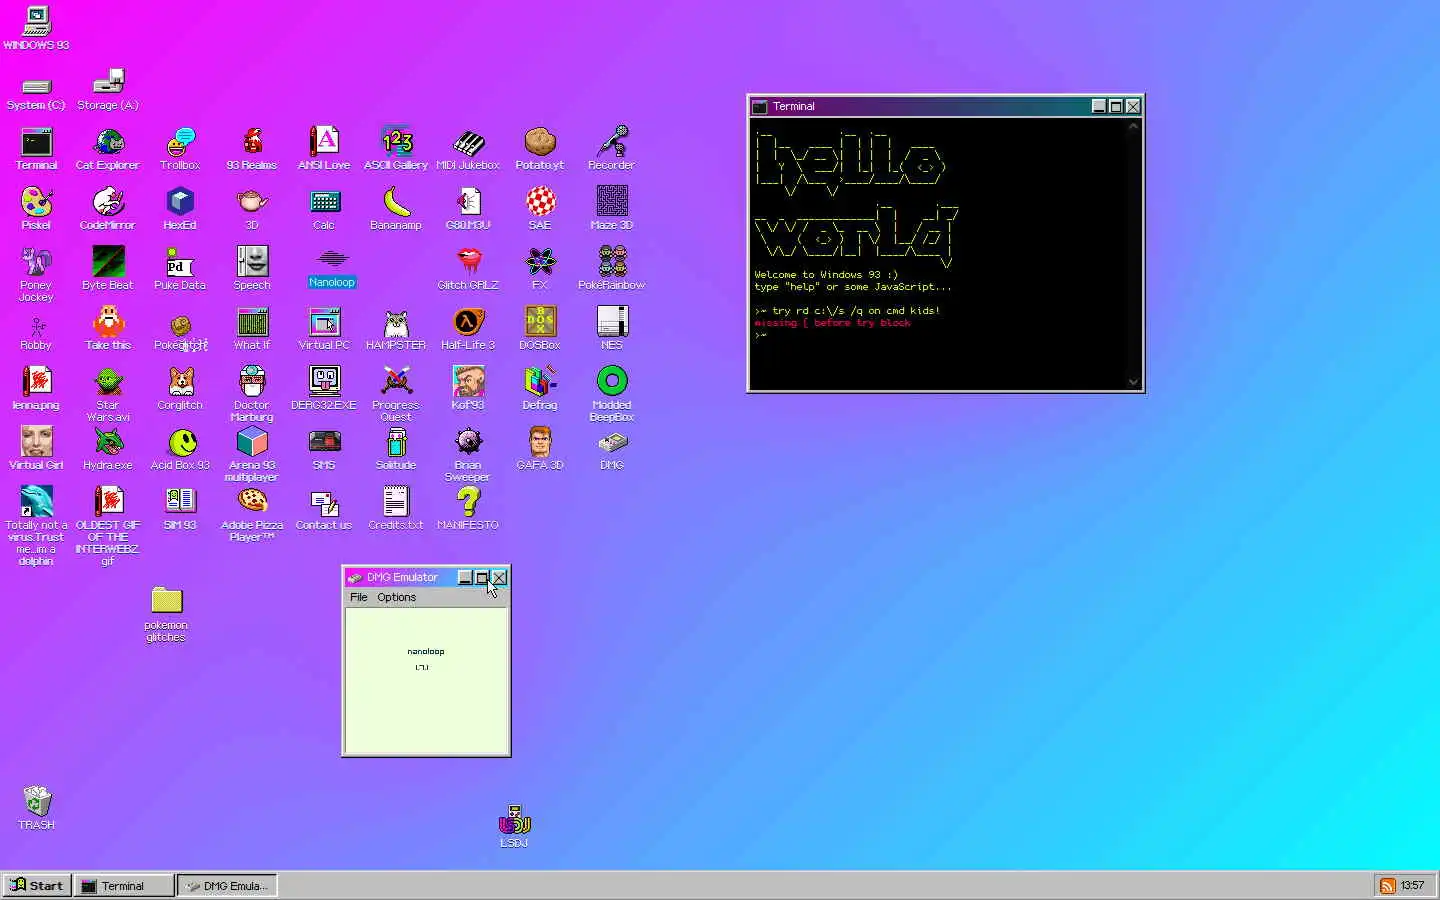The width and height of the screenshot is (1440, 900).
Task: Launch the Doctor Marburg icon
Action: pos(252,394)
